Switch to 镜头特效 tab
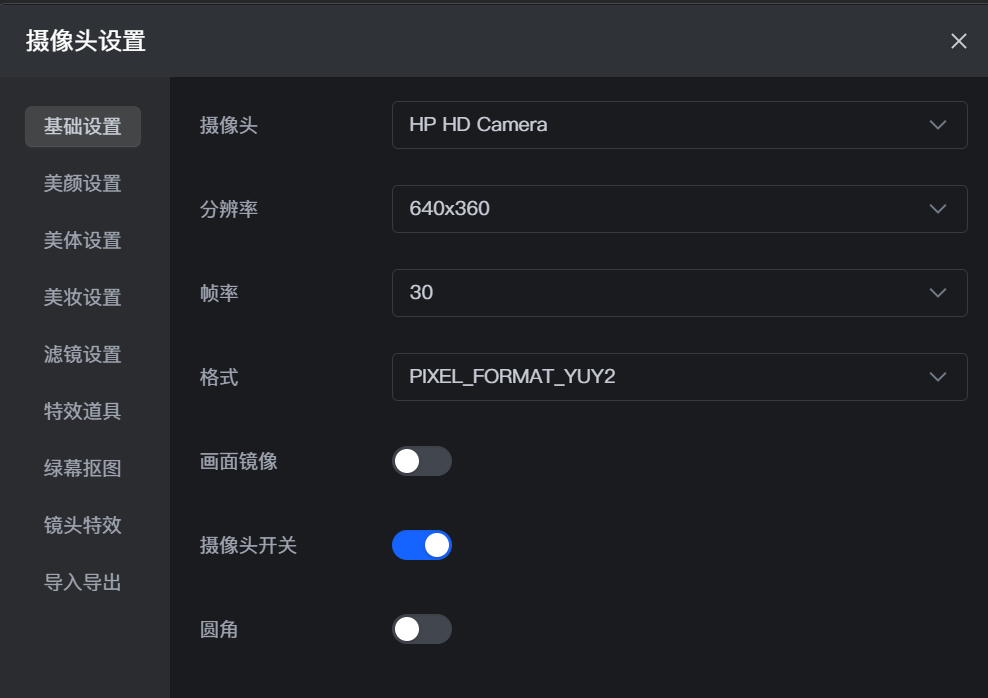This screenshot has width=988, height=698. (83, 526)
